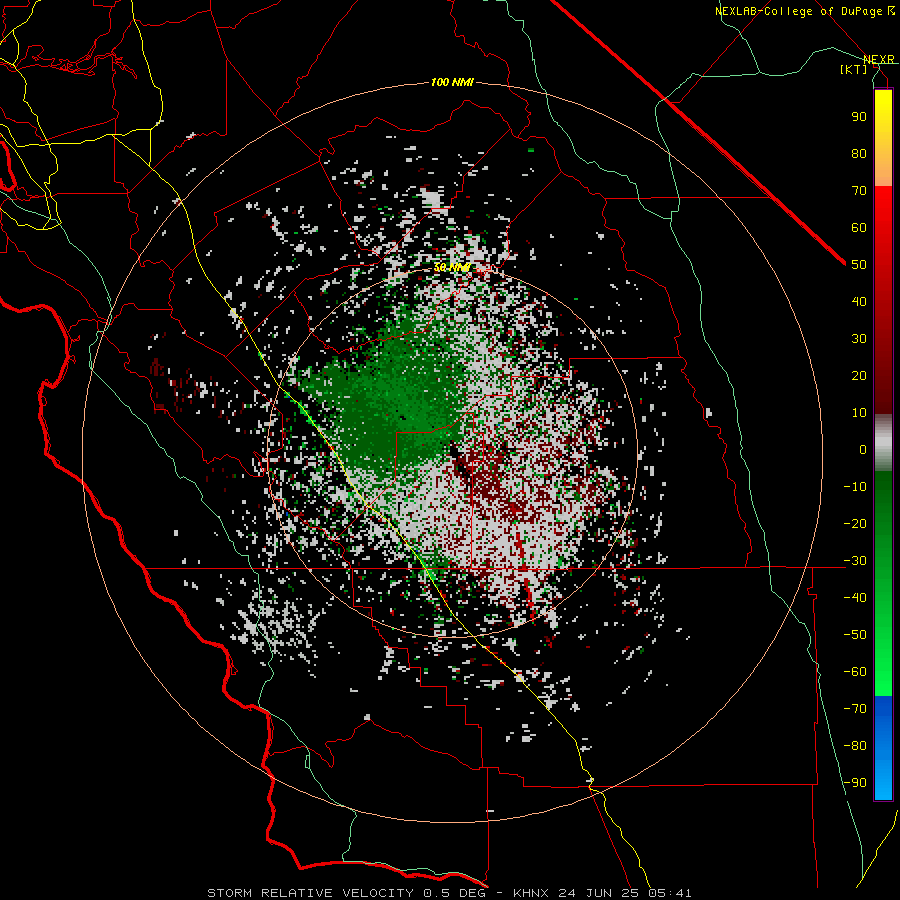Image resolution: width=900 pixels, height=900 pixels.
Task: Click the KHNX station identifier in the caption
Action: tap(530, 893)
